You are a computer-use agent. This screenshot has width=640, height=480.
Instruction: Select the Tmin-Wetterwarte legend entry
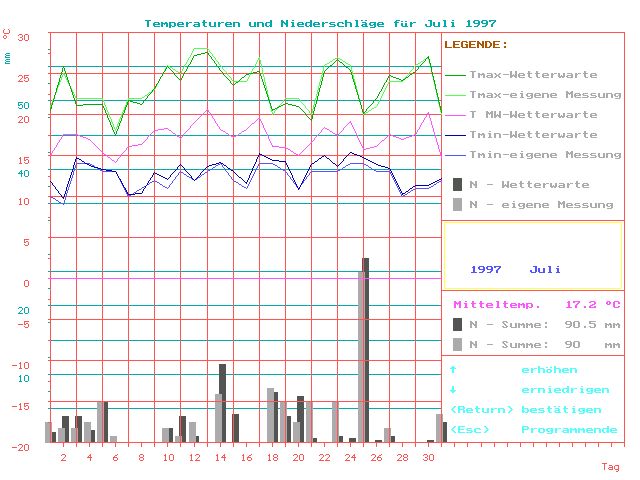[533, 135]
